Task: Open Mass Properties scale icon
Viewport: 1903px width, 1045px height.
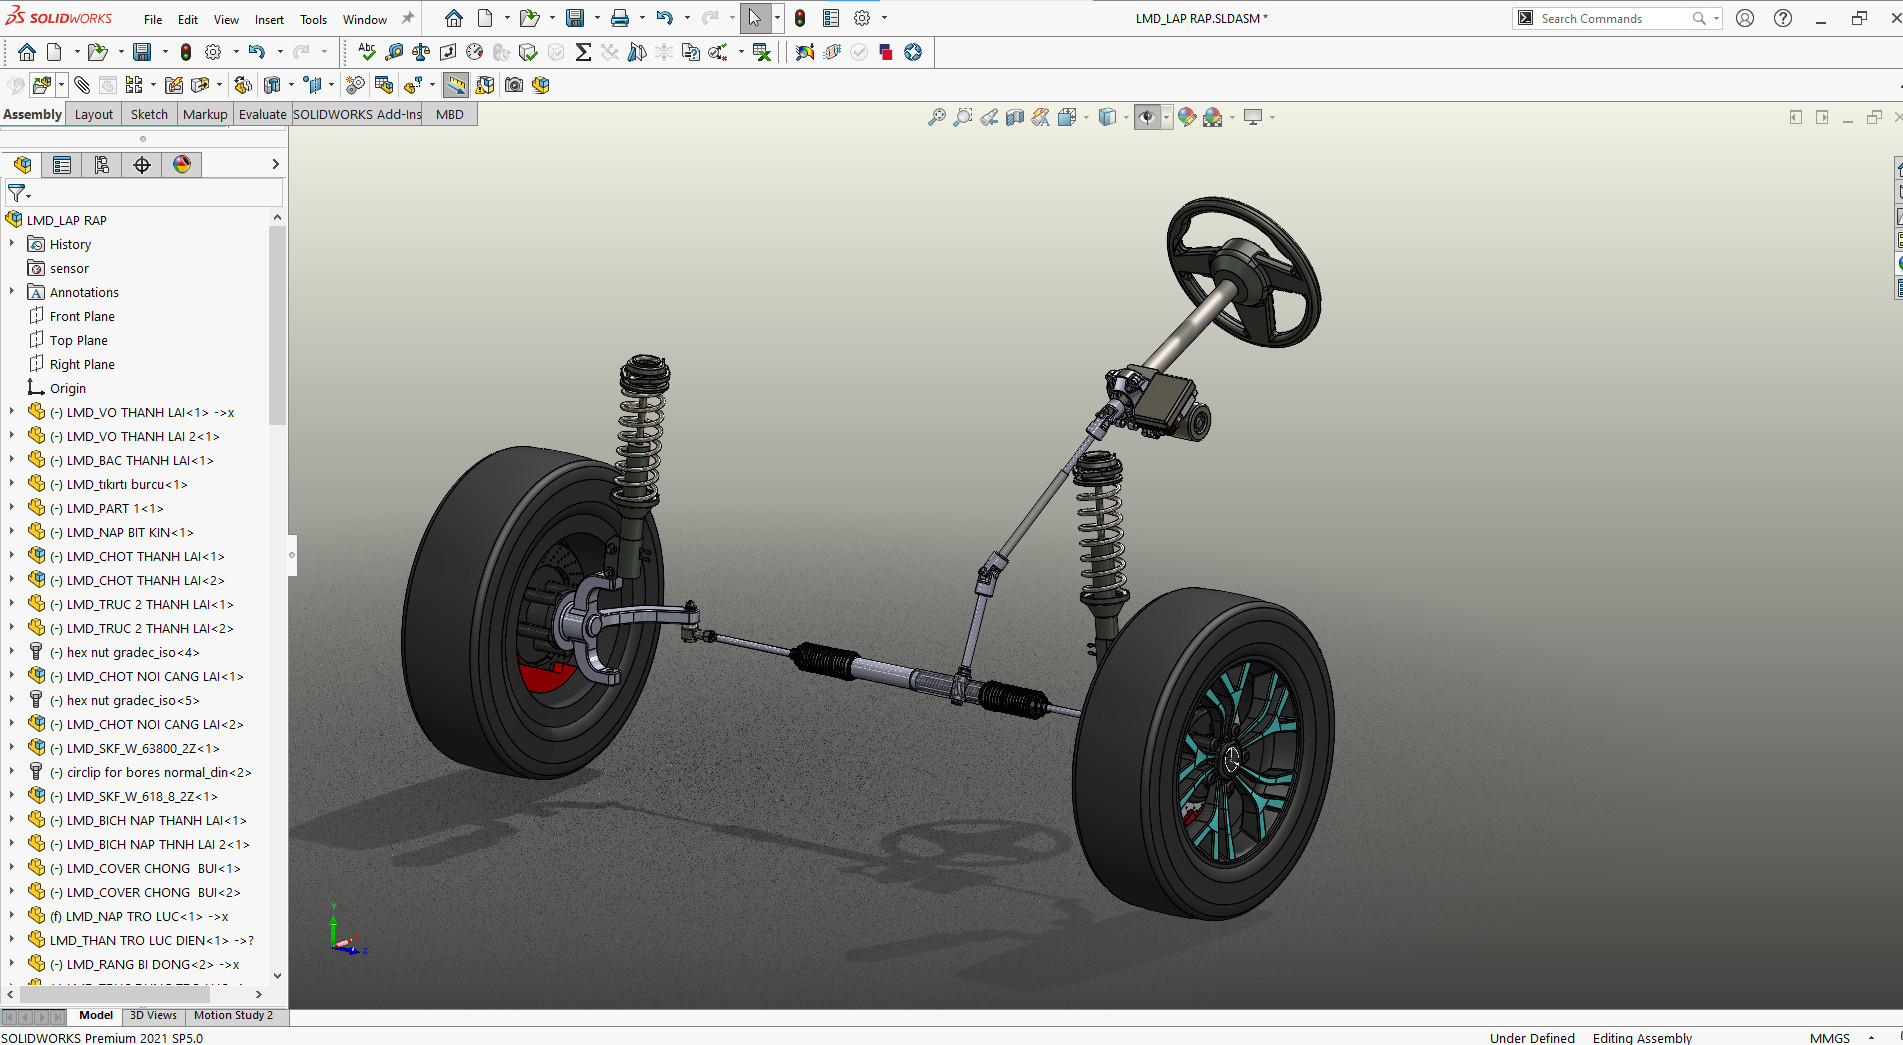Action: [421, 52]
